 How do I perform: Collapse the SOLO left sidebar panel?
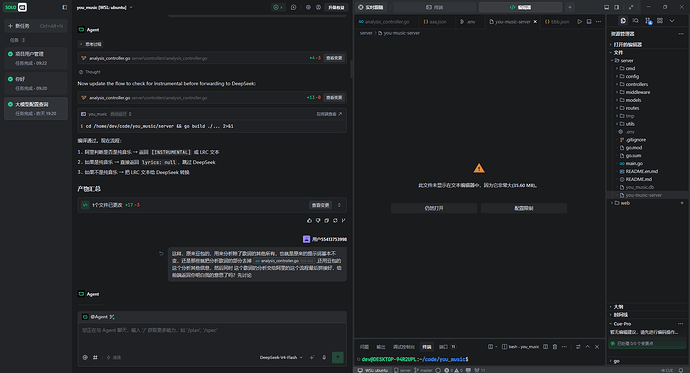pos(65,7)
